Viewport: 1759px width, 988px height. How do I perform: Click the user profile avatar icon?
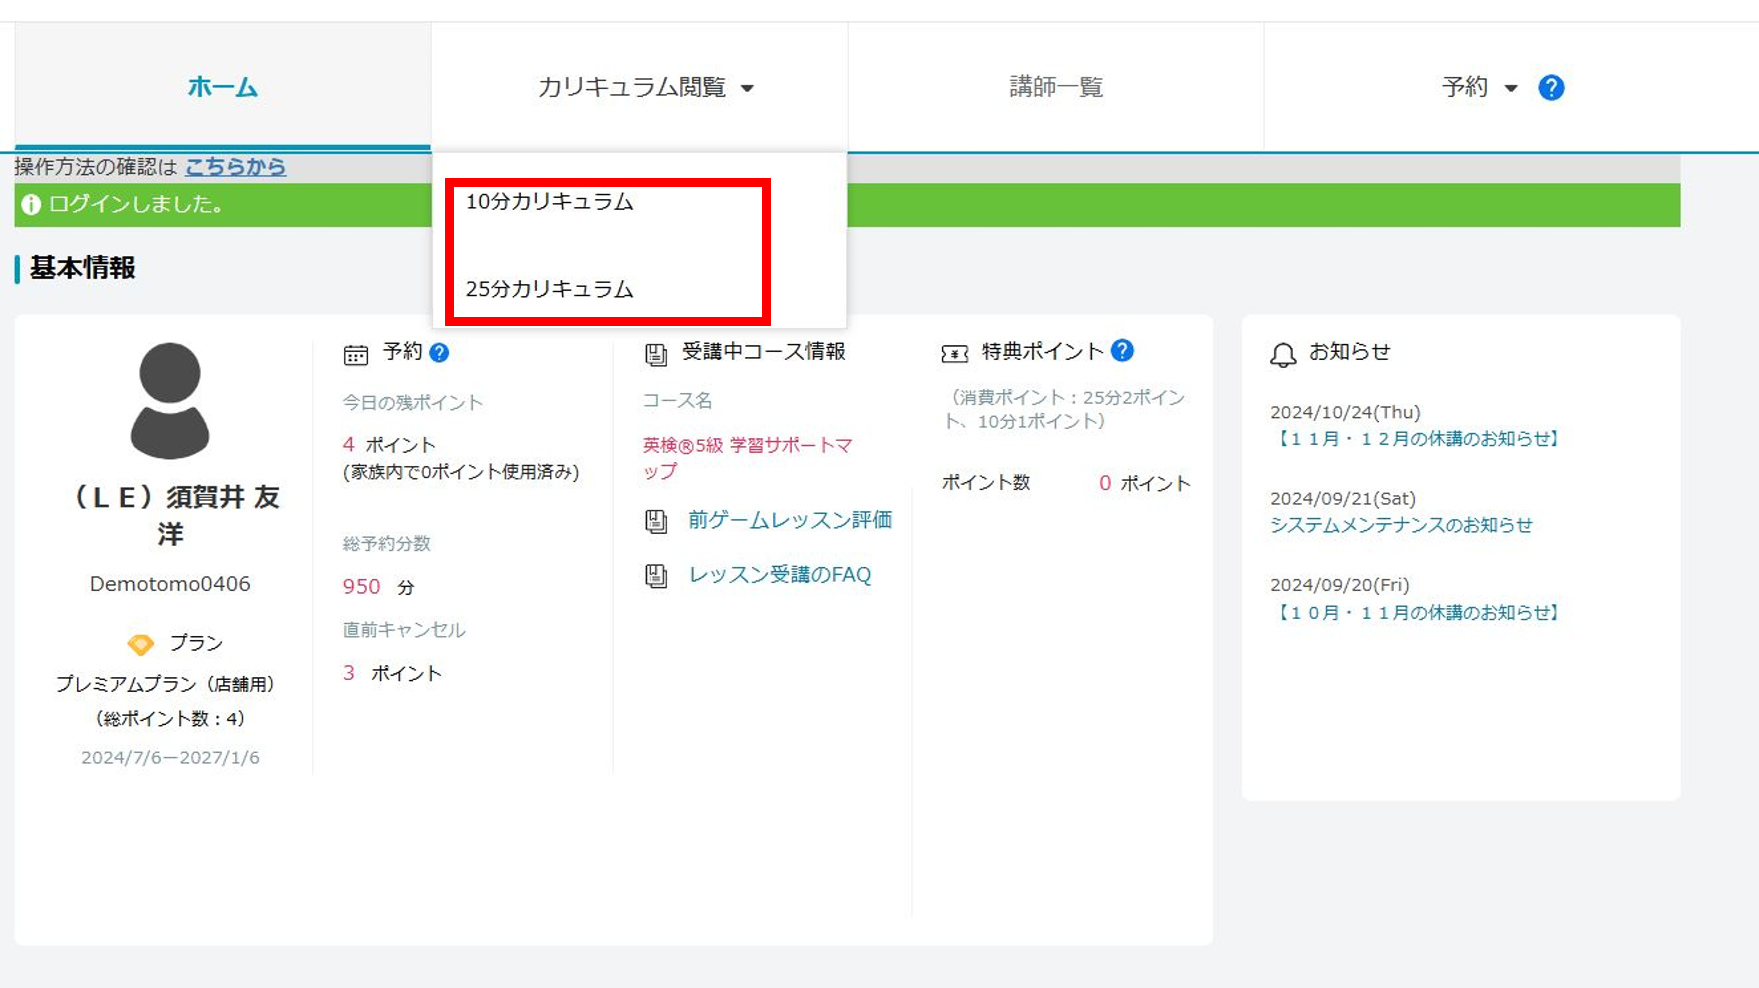coord(170,400)
